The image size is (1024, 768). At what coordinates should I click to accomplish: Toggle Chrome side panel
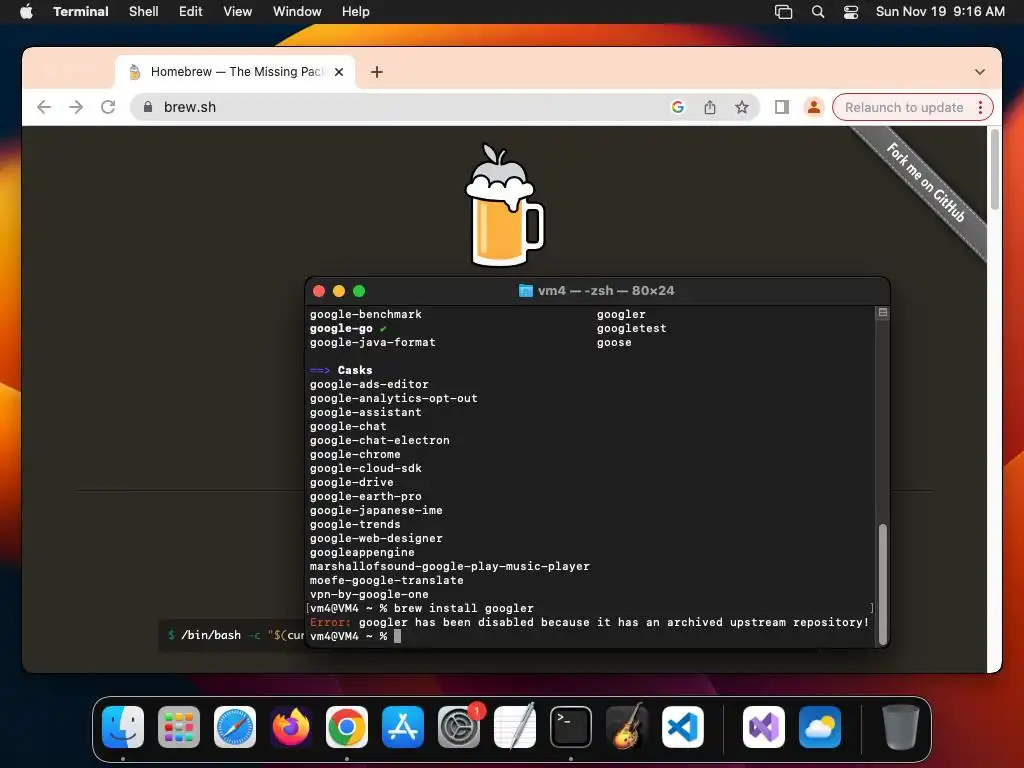coord(782,107)
